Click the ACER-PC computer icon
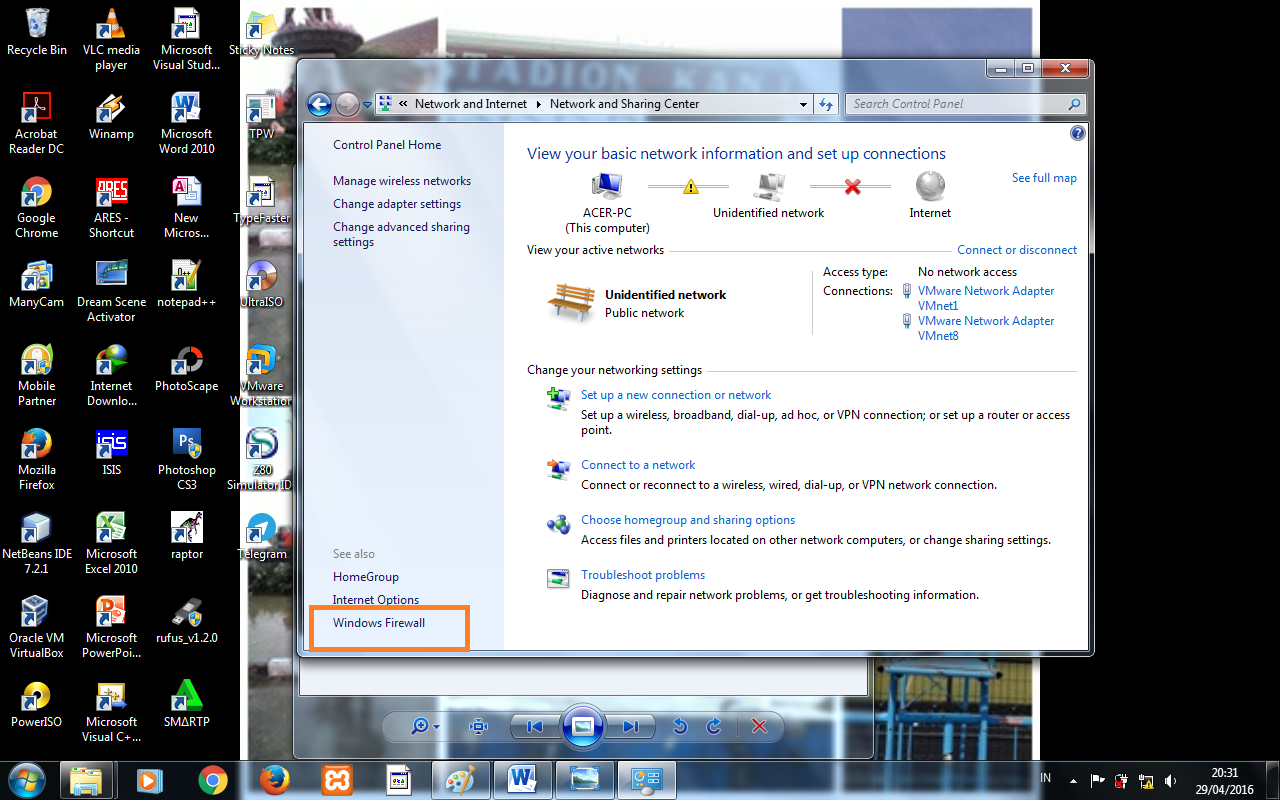Image resolution: width=1280 pixels, height=800 pixels. pos(607,186)
